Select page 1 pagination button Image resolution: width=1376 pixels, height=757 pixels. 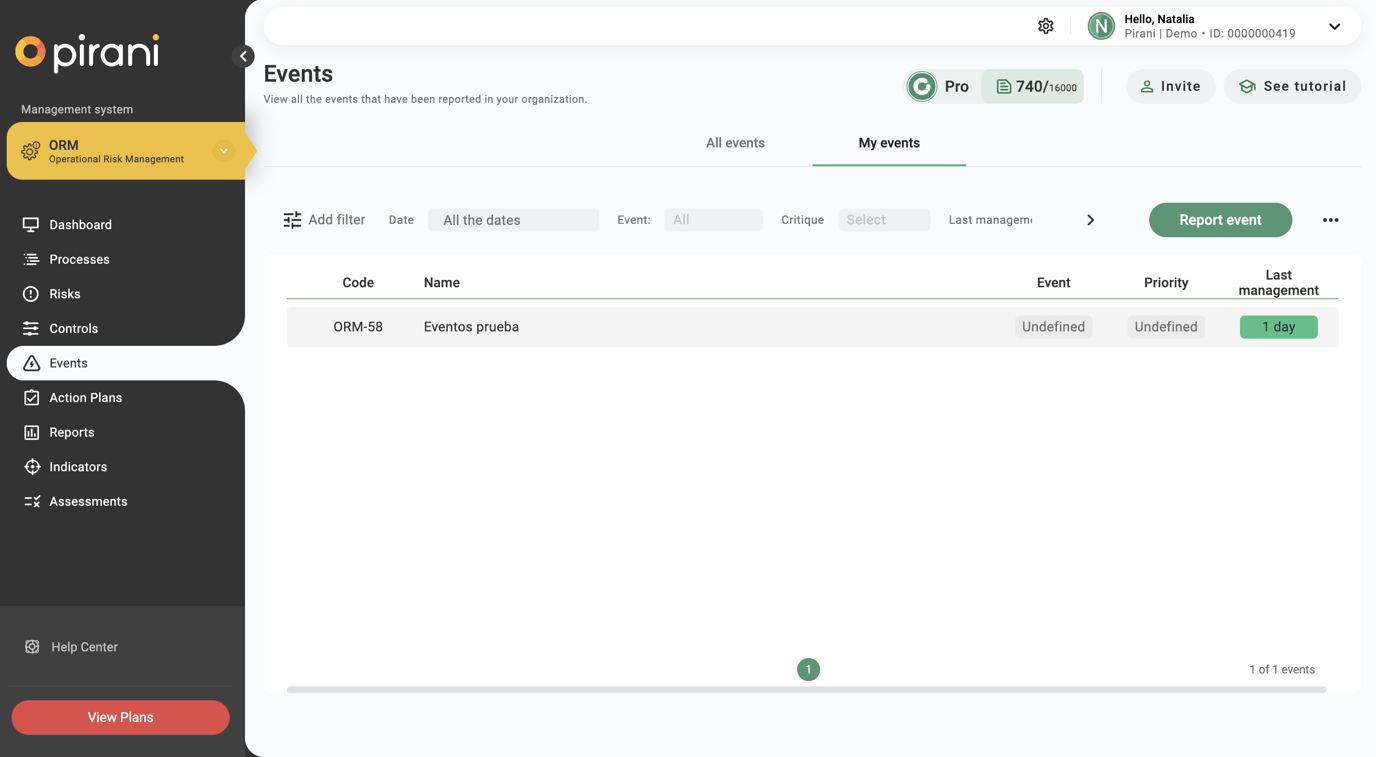click(808, 669)
